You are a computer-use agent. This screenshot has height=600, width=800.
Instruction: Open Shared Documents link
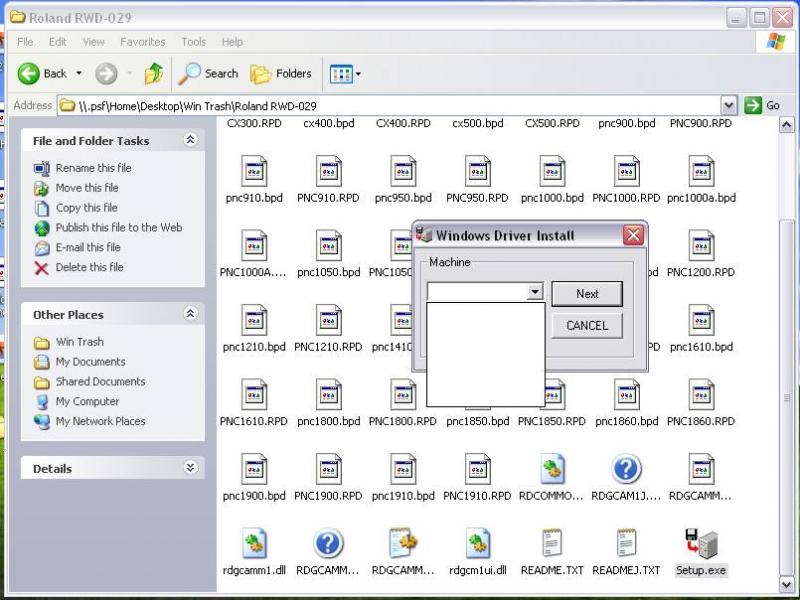click(x=101, y=382)
